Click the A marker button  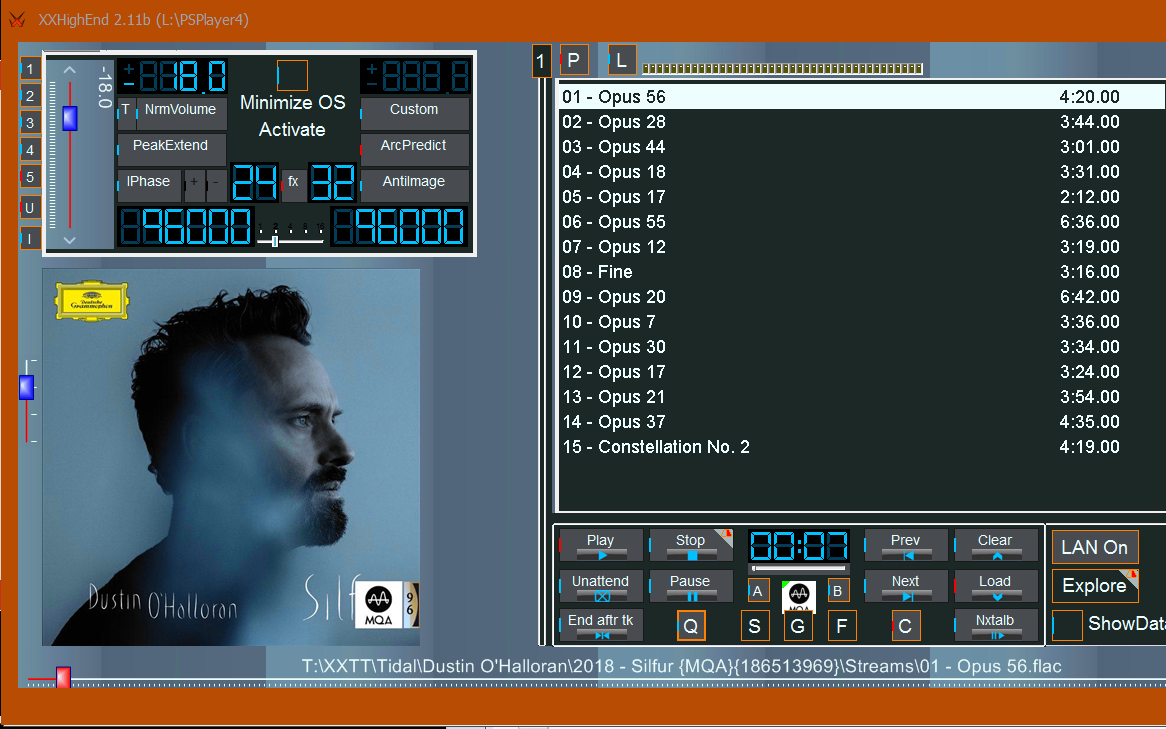(758, 591)
